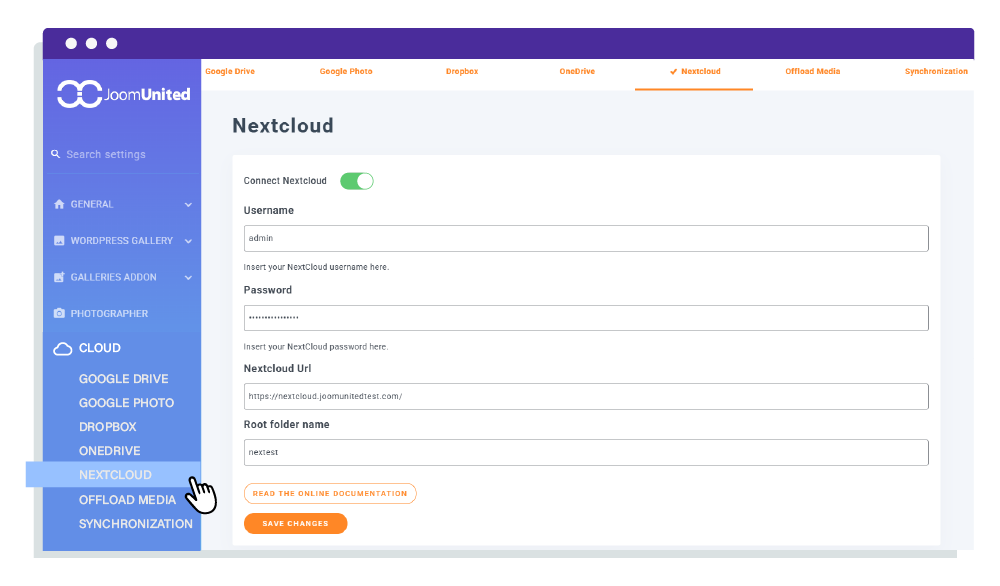Disable the Connect Nextcloud toggle
This screenshot has height=586, width=1000.
point(357,181)
